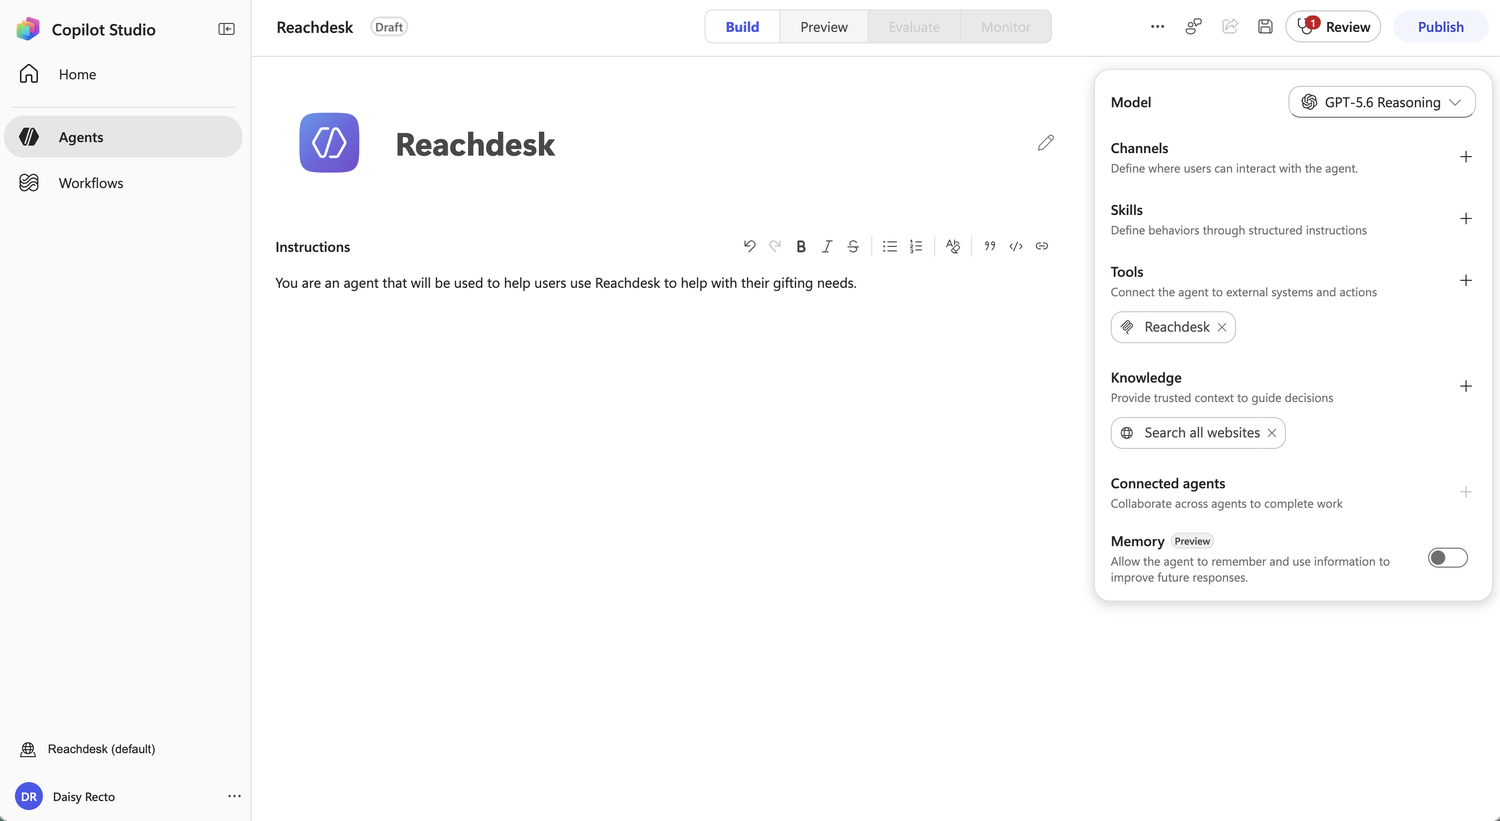The width and height of the screenshot is (1500, 821).
Task: Open the GPT-5.6 Reasoning model dropdown
Action: [x=1382, y=102]
